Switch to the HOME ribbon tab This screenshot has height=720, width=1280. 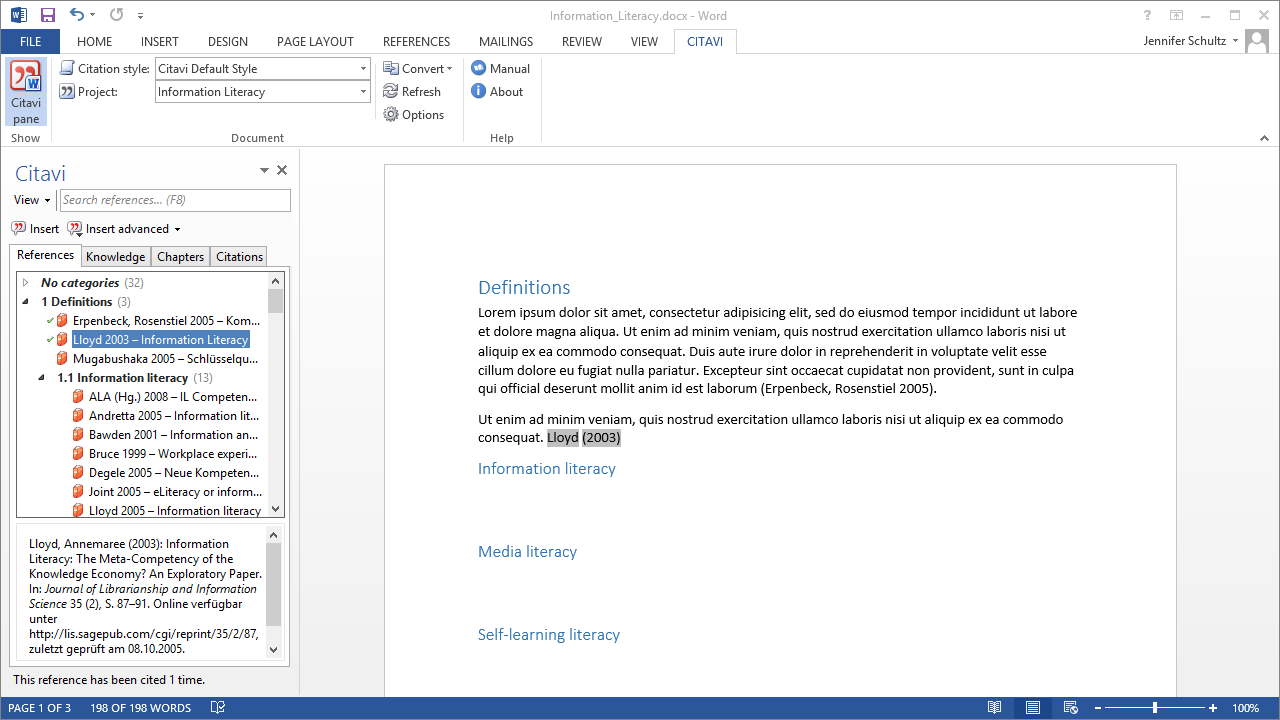pos(95,41)
